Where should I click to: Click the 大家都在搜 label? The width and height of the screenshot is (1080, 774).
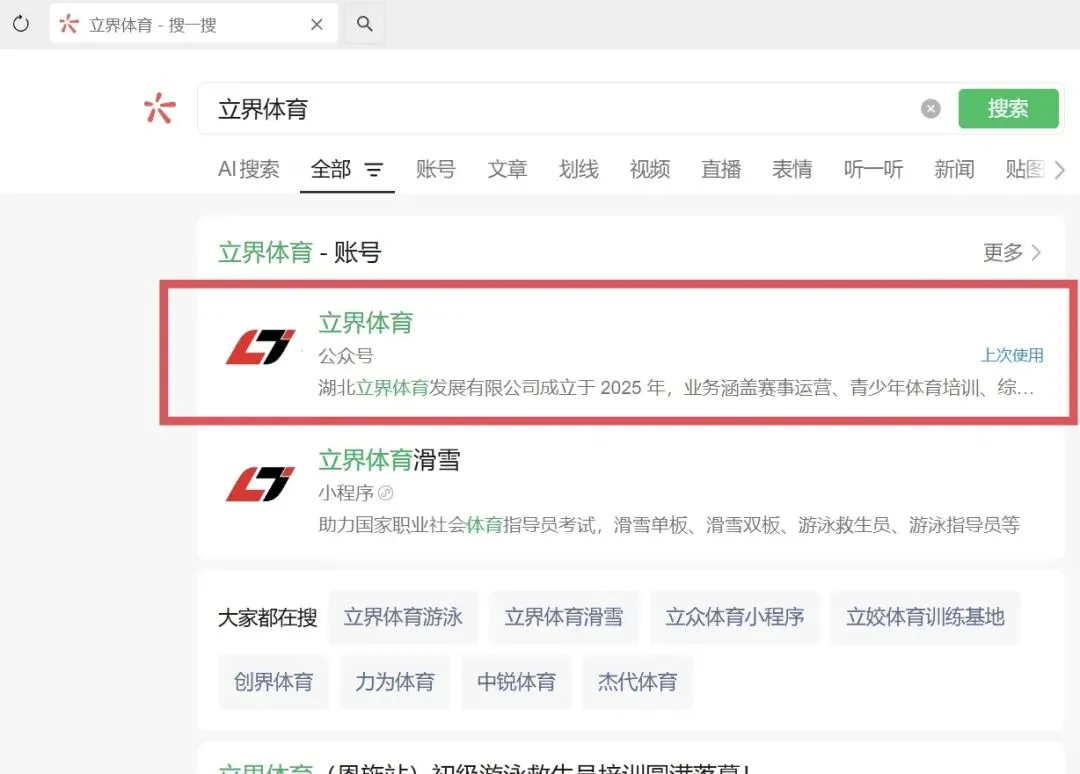tap(267, 618)
